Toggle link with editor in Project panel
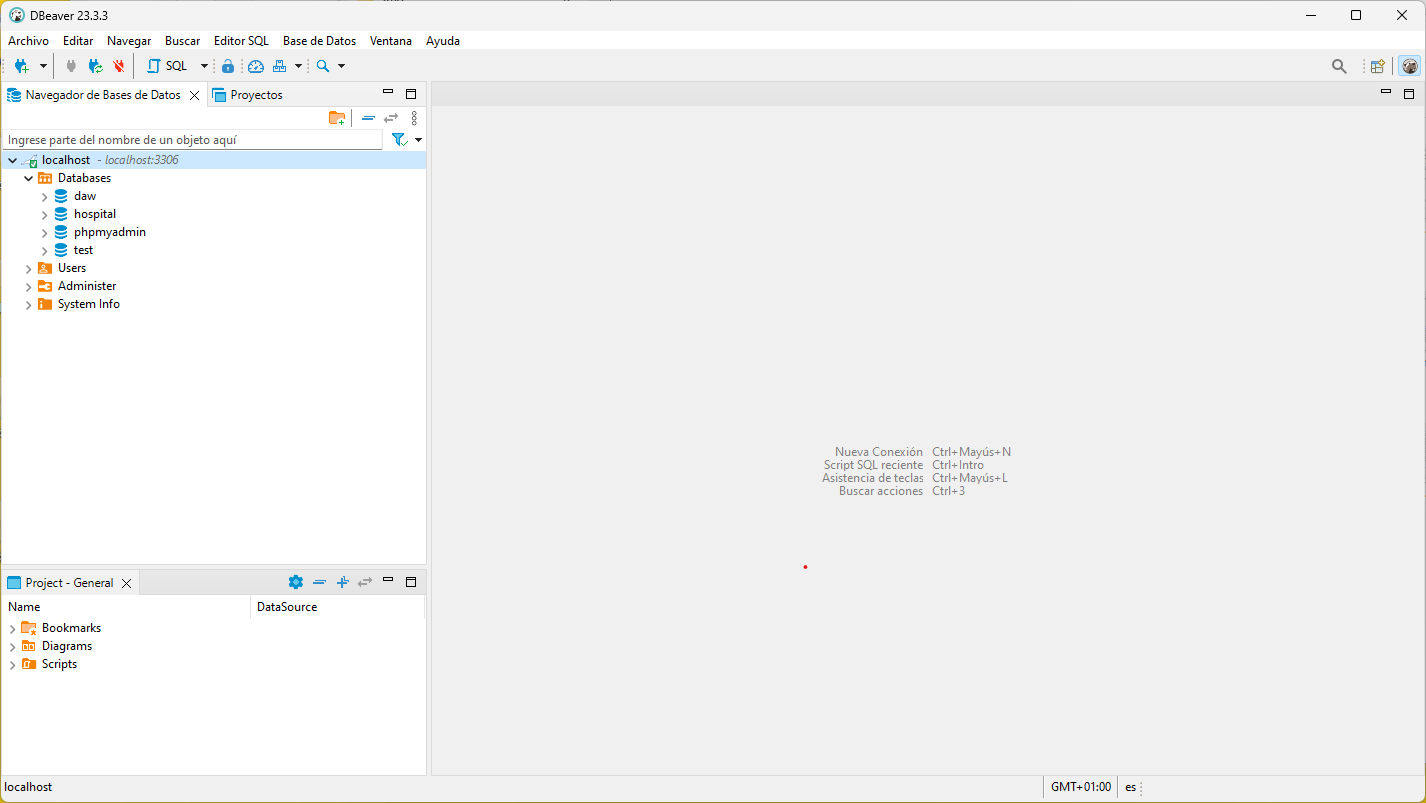This screenshot has width=1426, height=803. (365, 582)
